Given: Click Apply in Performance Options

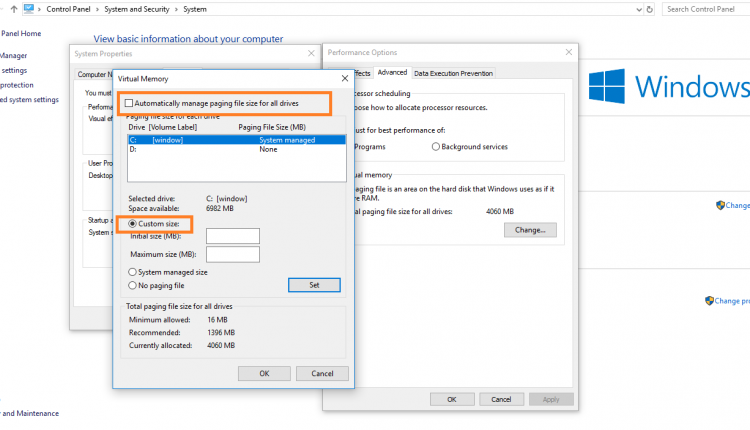Looking at the screenshot, I should 551,399.
